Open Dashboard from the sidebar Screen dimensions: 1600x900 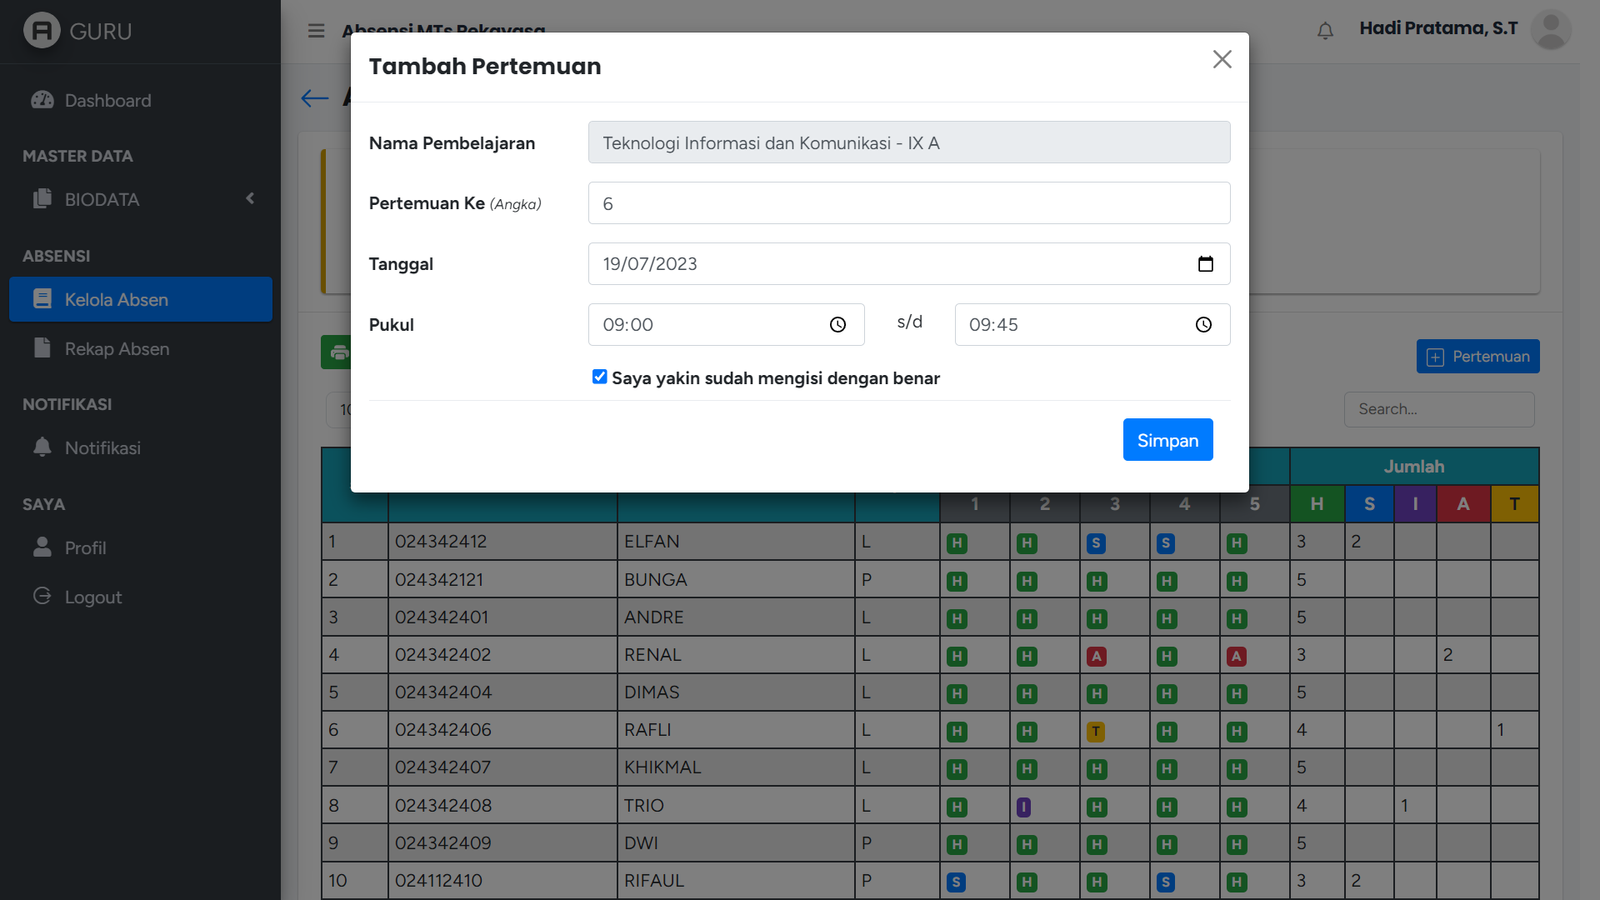(x=107, y=101)
